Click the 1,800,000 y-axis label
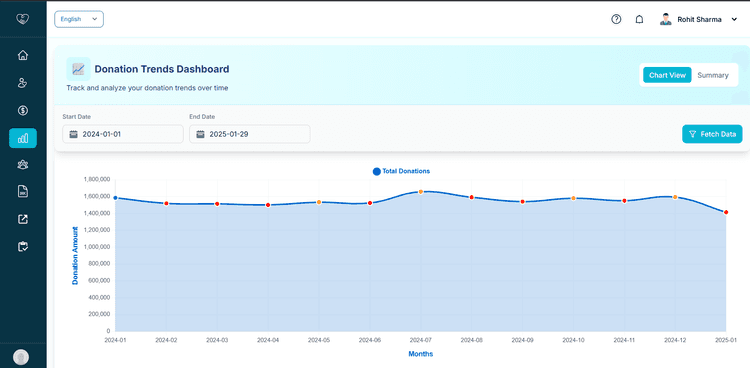Viewport: 750px width, 368px height. (97, 179)
